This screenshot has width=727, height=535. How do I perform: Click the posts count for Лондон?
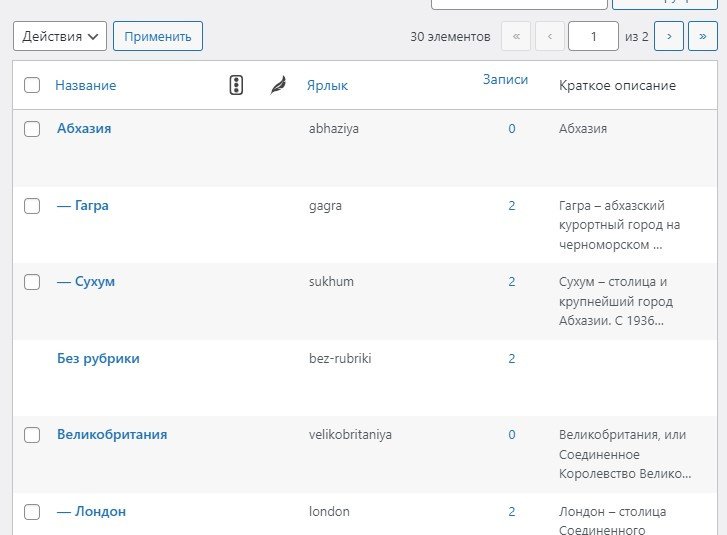(x=512, y=511)
